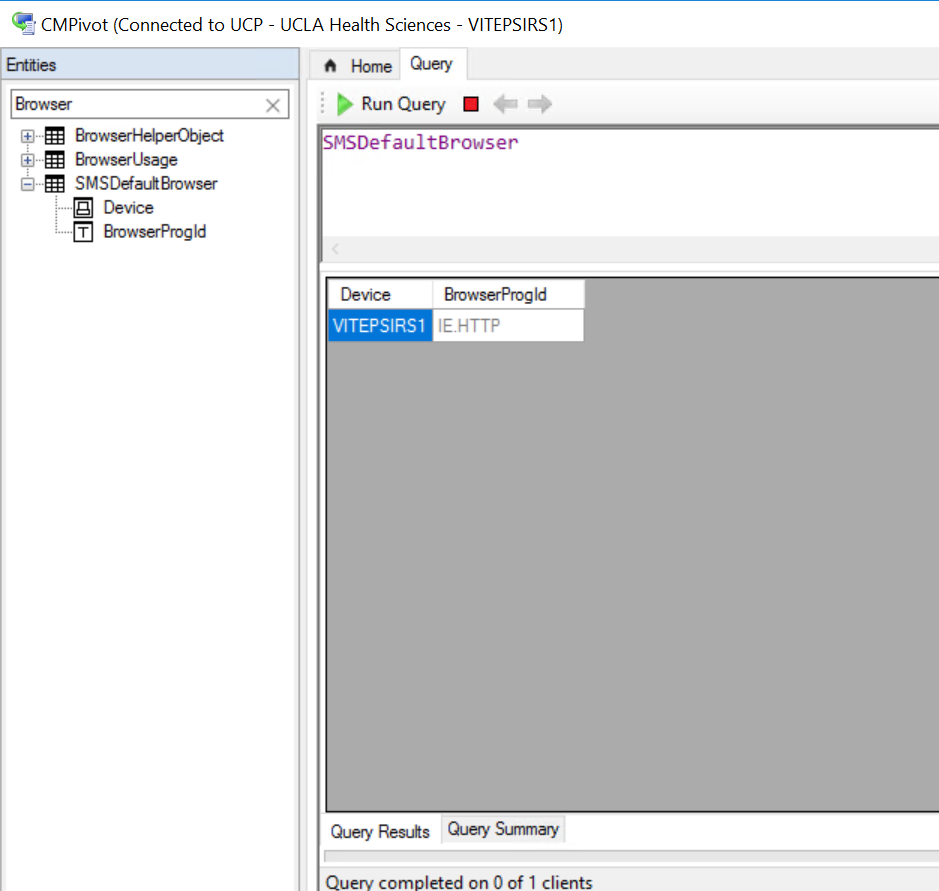Image resolution: width=939 pixels, height=891 pixels.
Task: Go forward with the right arrow toolbar icon
Action: [x=540, y=104]
